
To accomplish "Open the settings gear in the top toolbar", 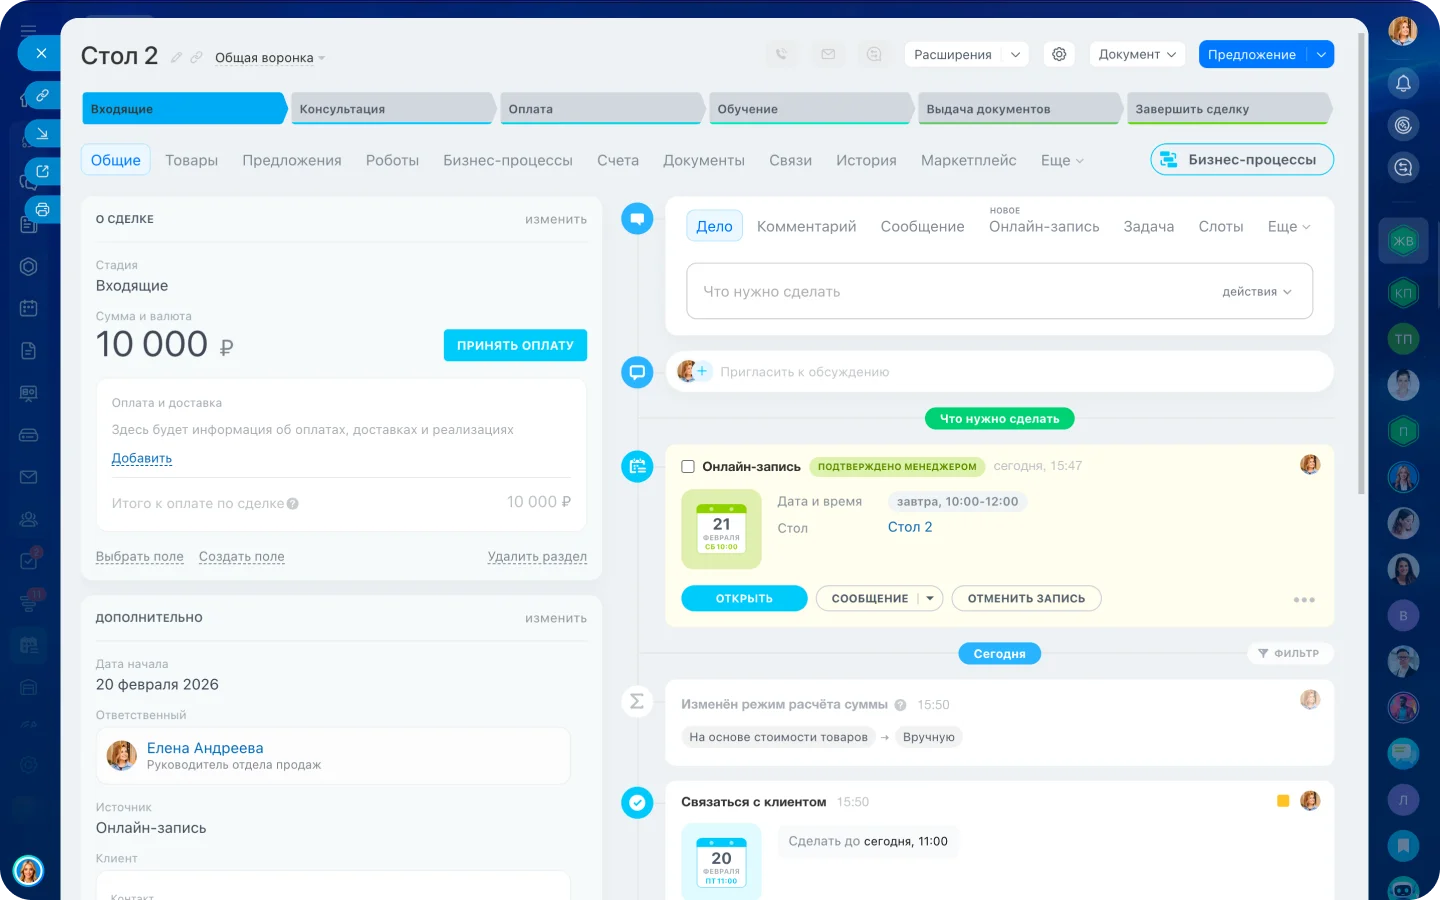I will 1059,54.
